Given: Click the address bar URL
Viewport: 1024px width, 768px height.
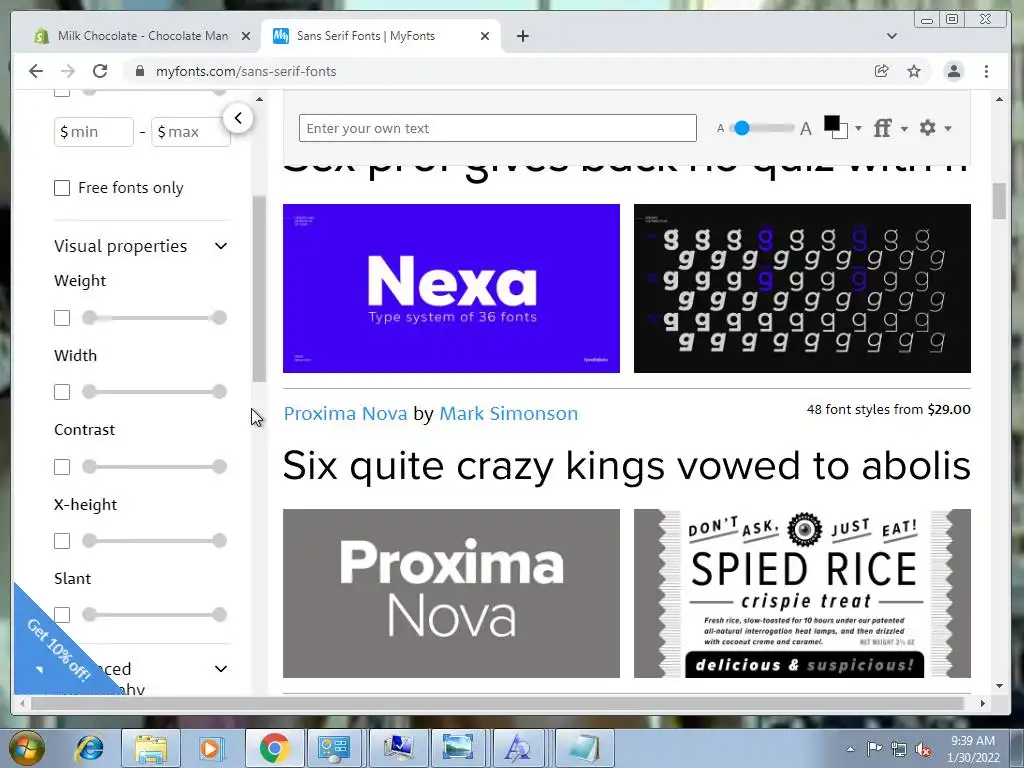Looking at the screenshot, I should 246,71.
